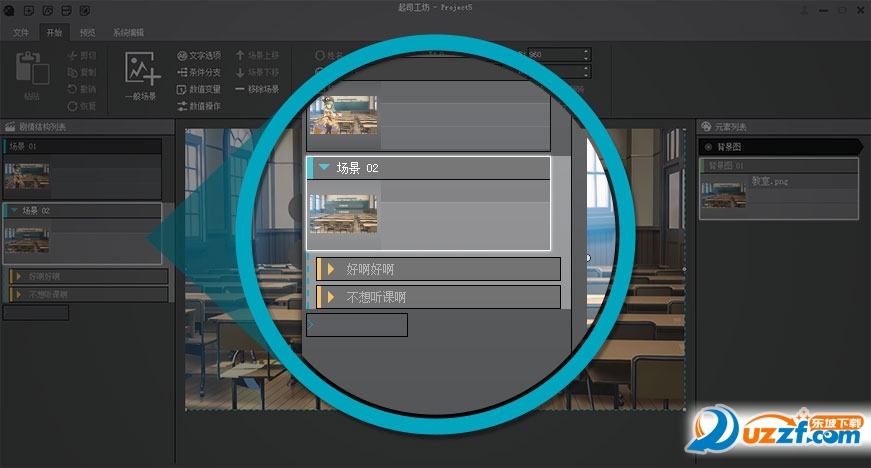Screen dimensions: 871x468
Task: Open the 文件 menu tab
Action: point(20,32)
